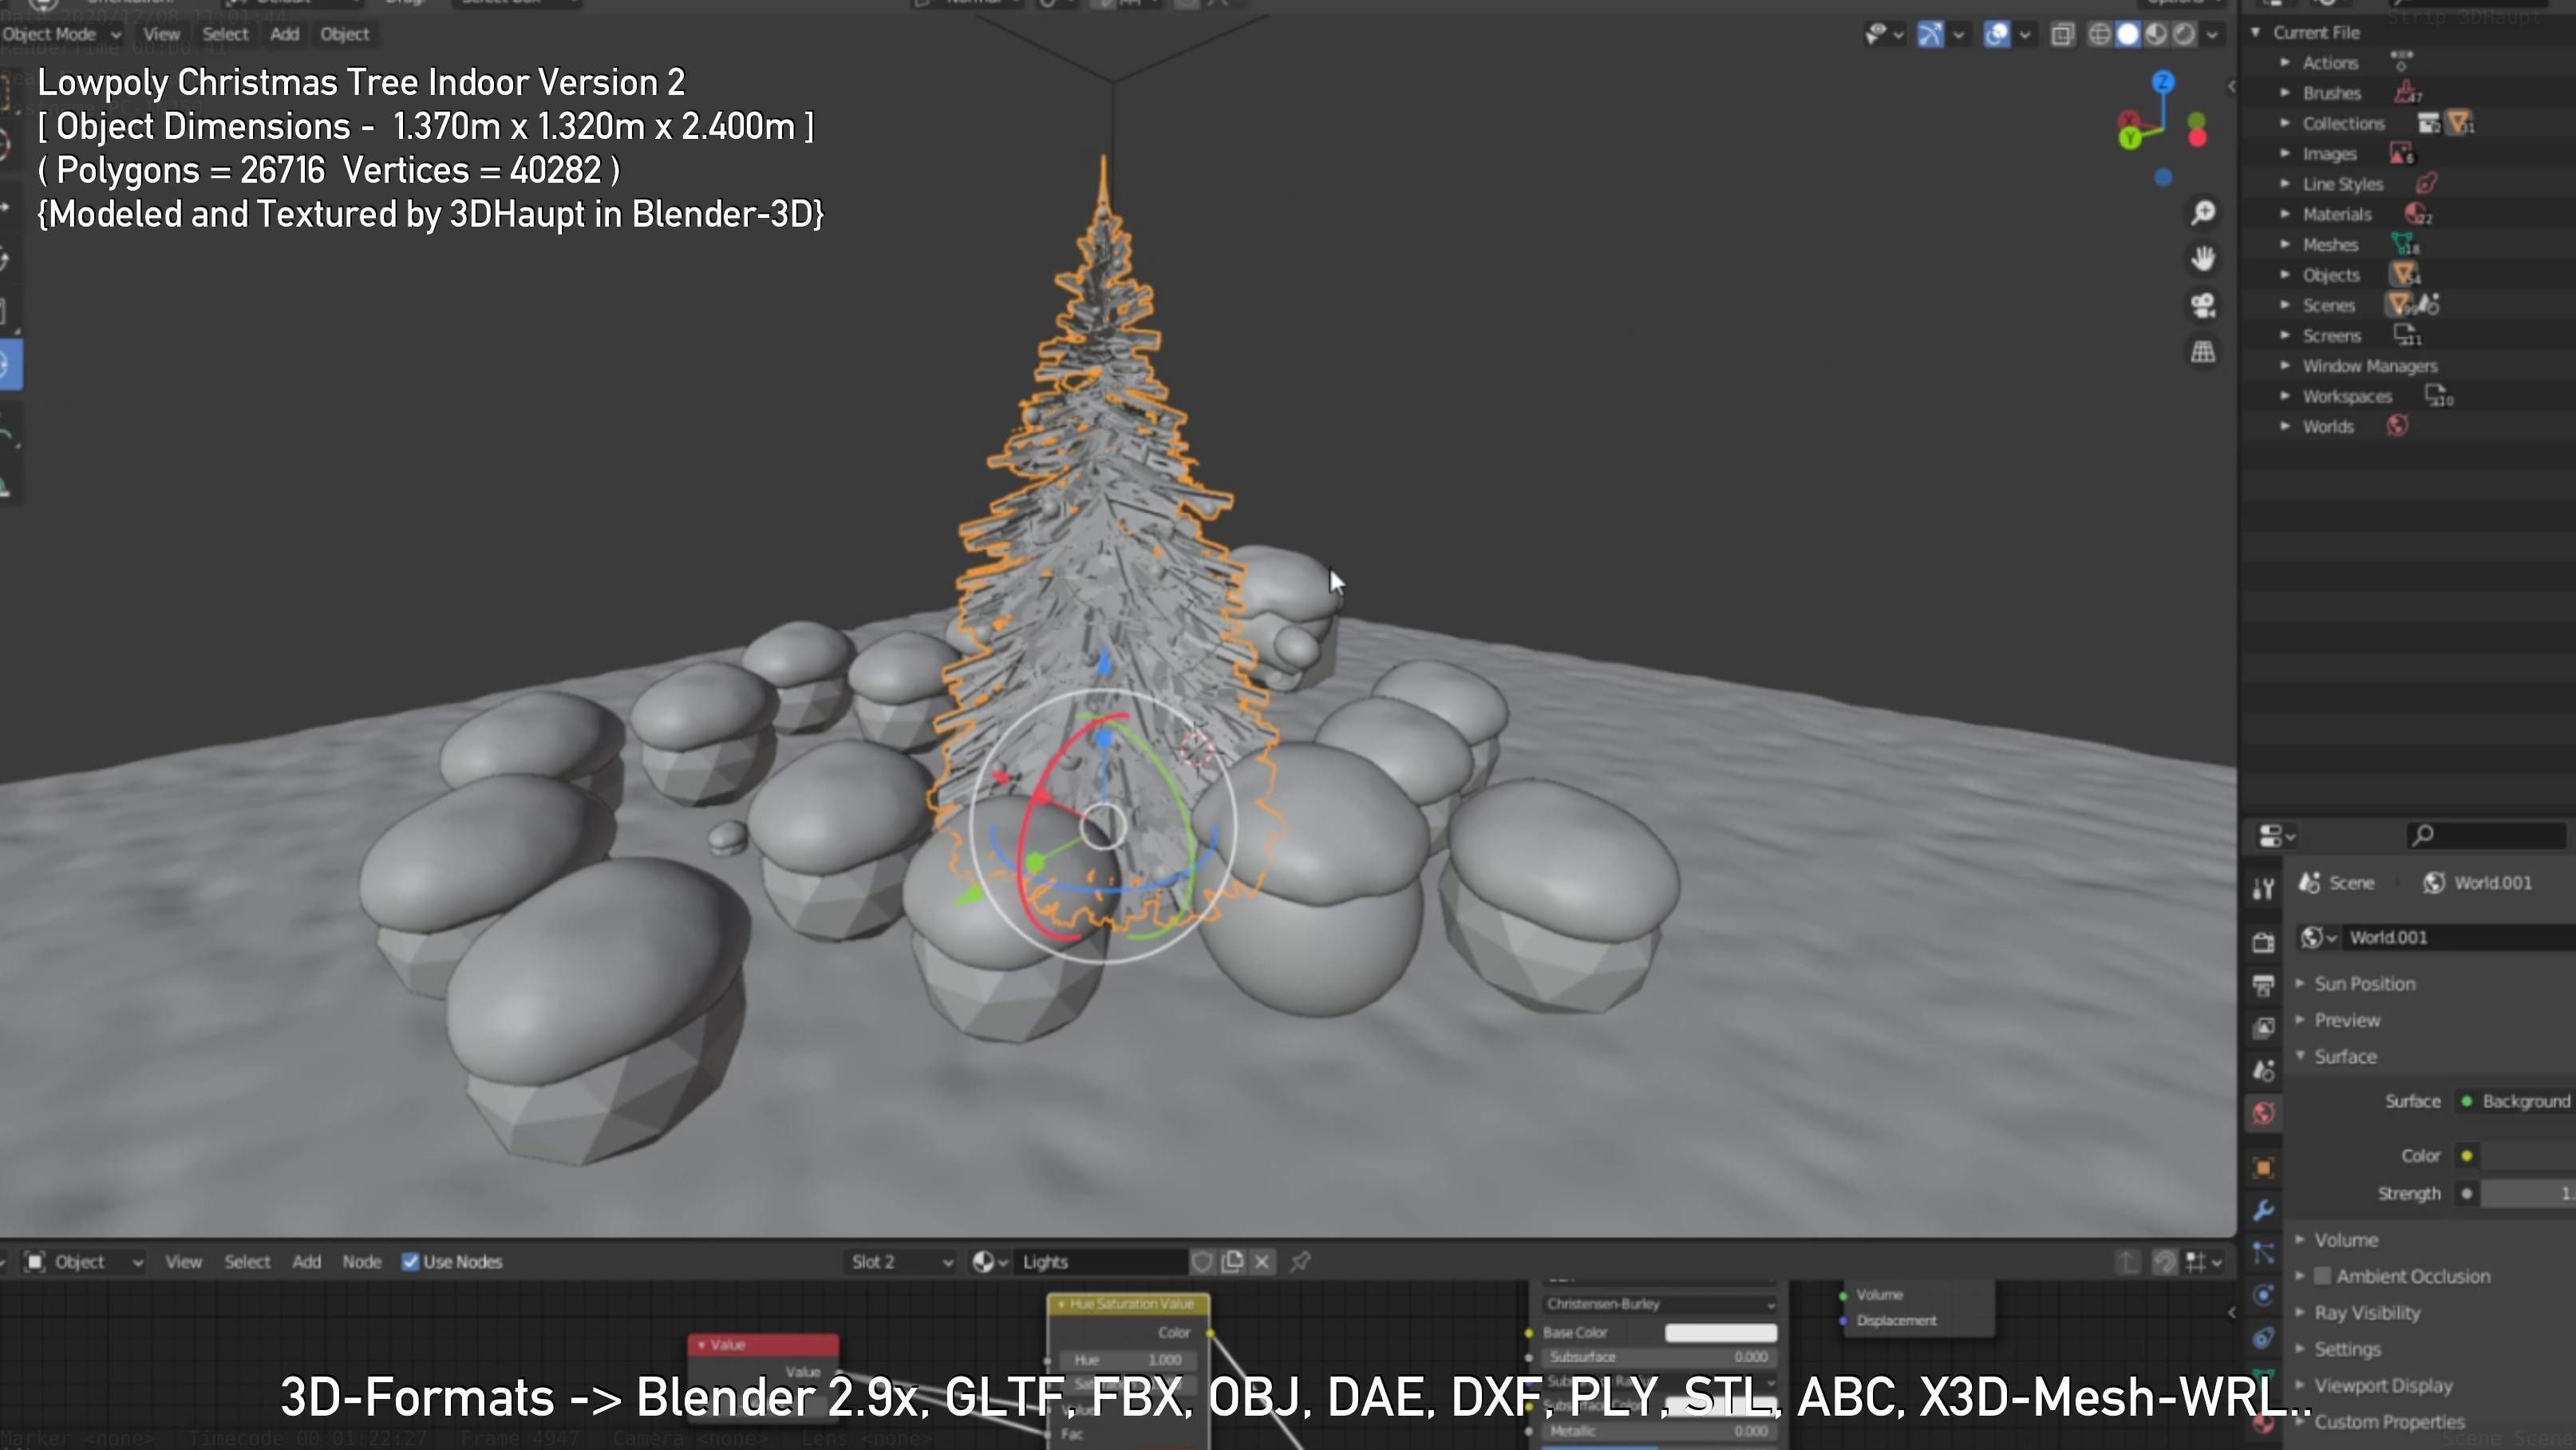
Task: Open the Render properties tab
Action: tap(2263, 942)
